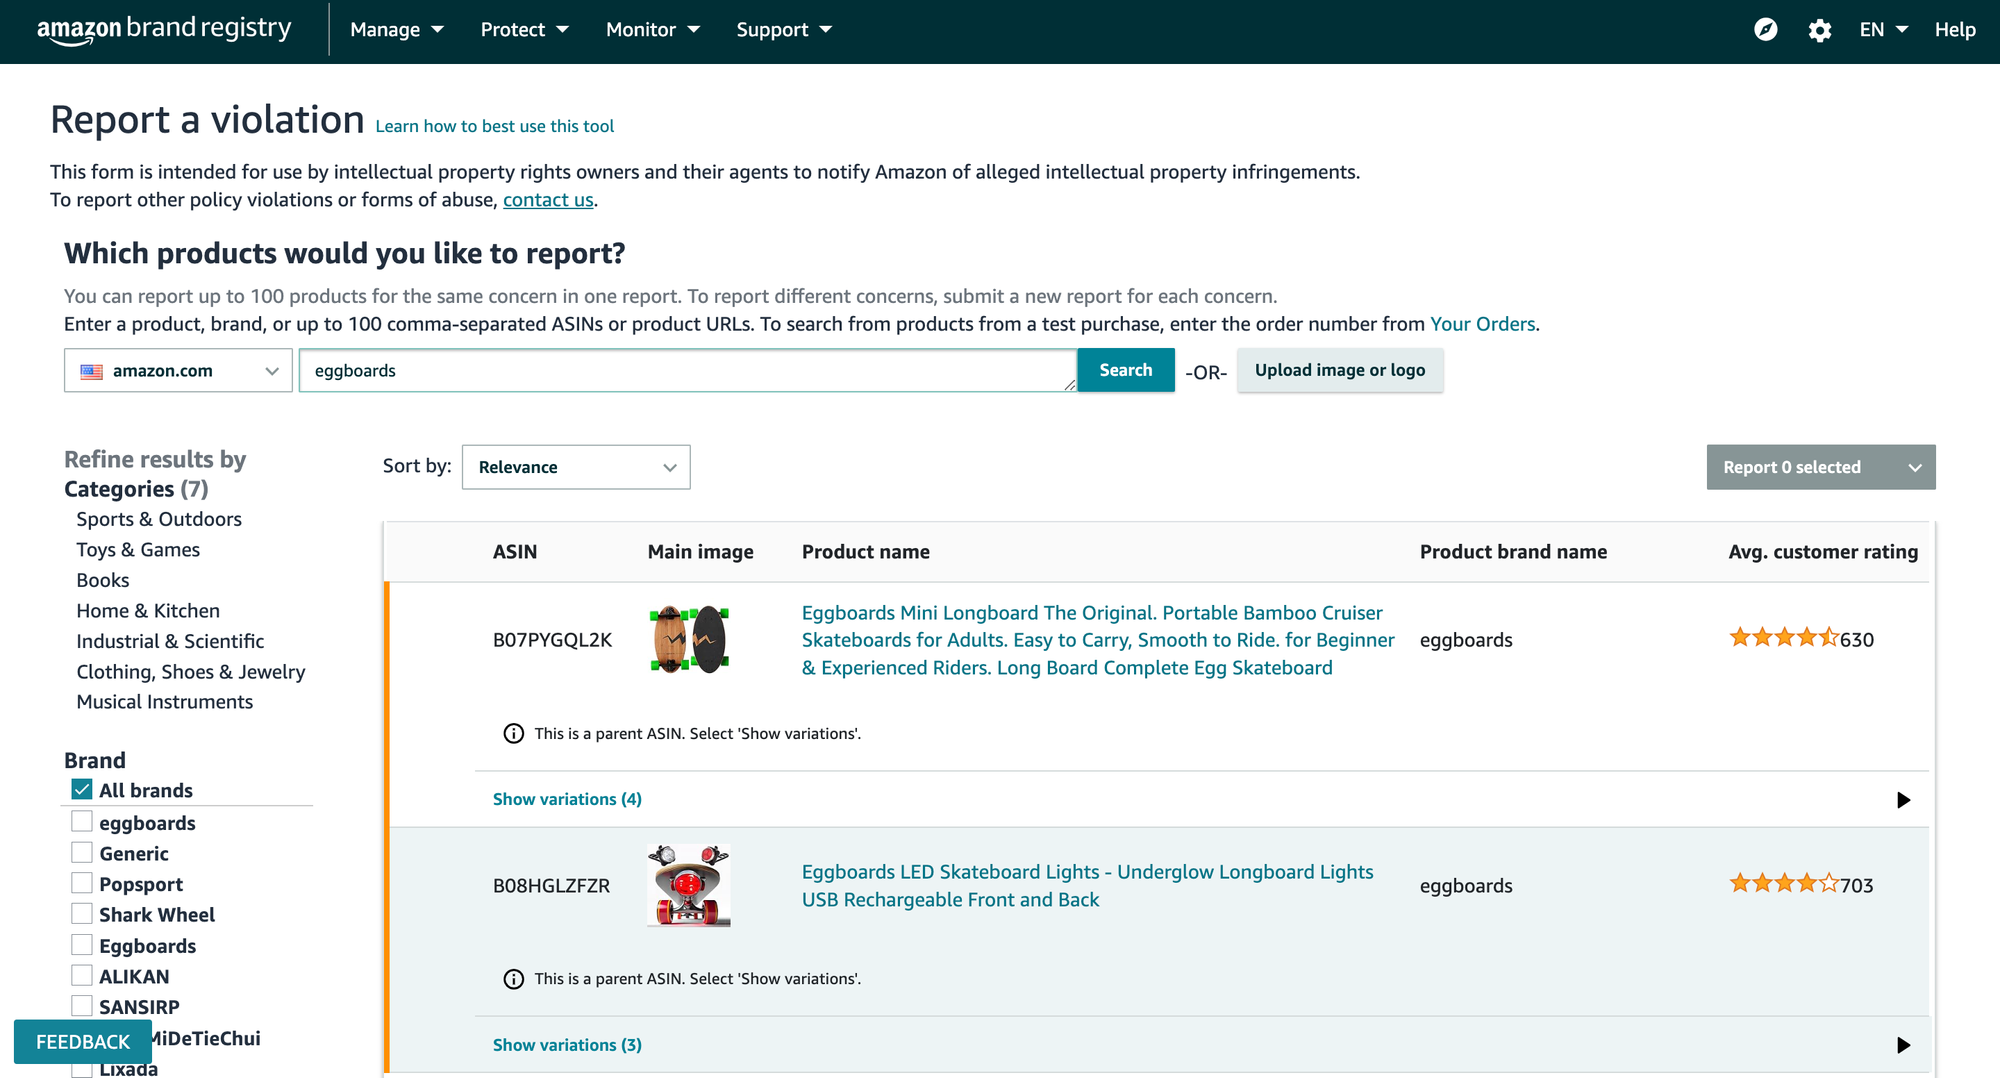The image size is (2000, 1078).
Task: Tick the ALIKAN brand checkbox
Action: click(82, 975)
